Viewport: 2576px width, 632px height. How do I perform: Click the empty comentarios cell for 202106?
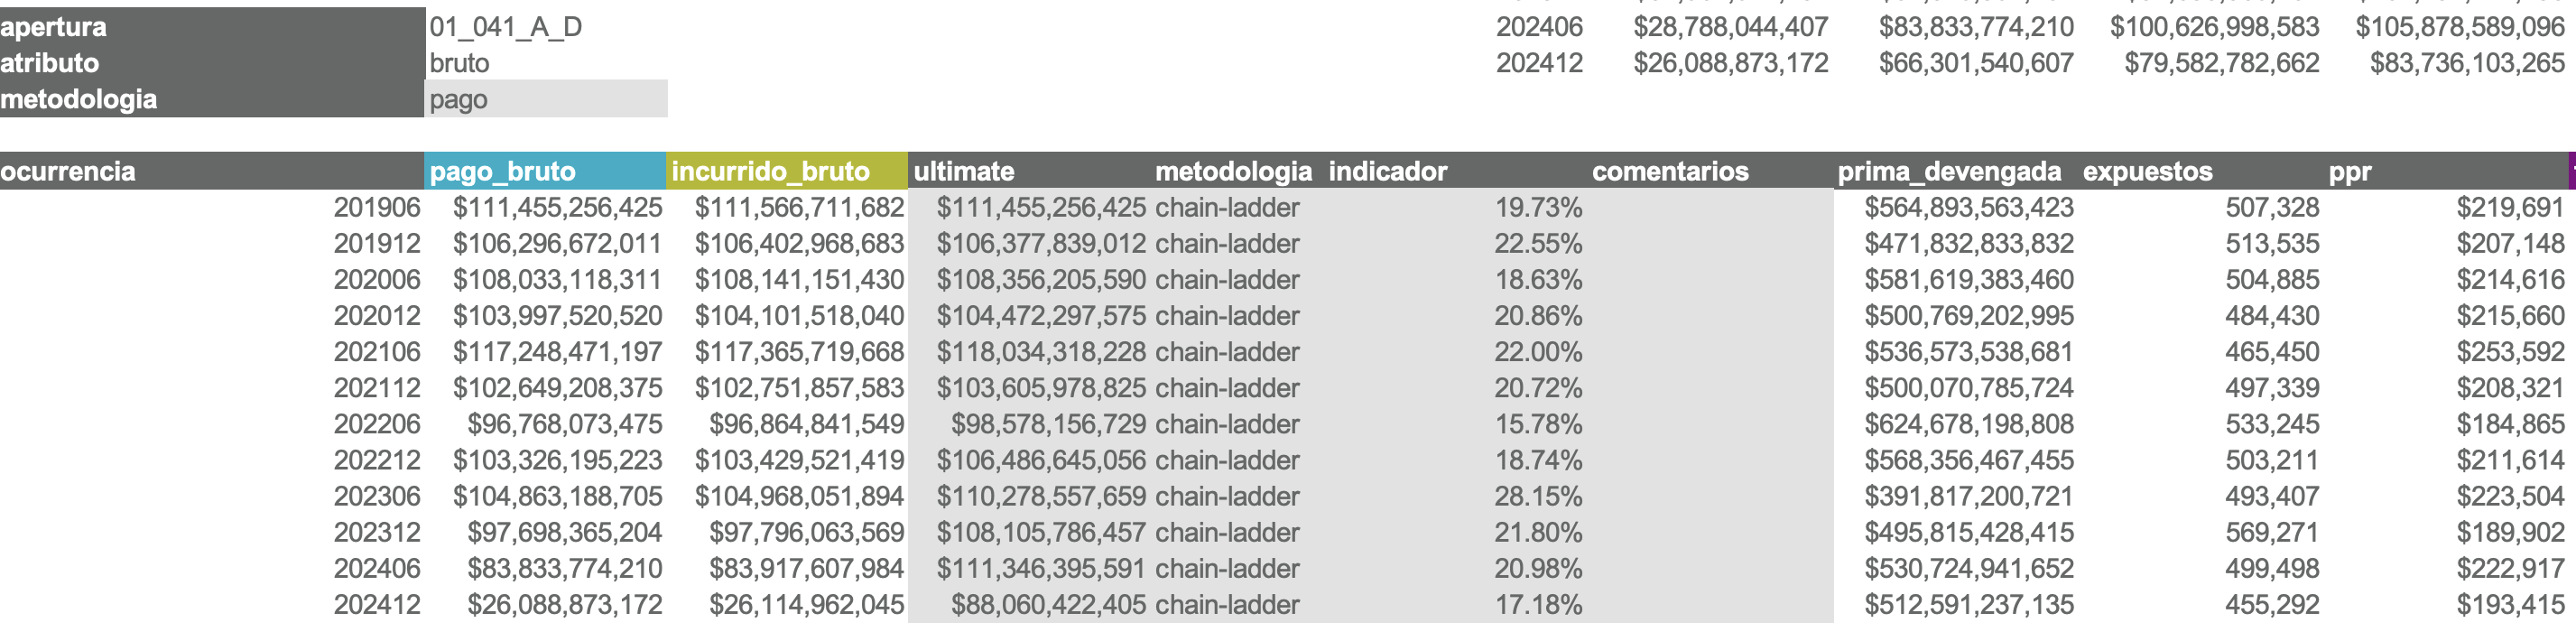(x=1710, y=352)
